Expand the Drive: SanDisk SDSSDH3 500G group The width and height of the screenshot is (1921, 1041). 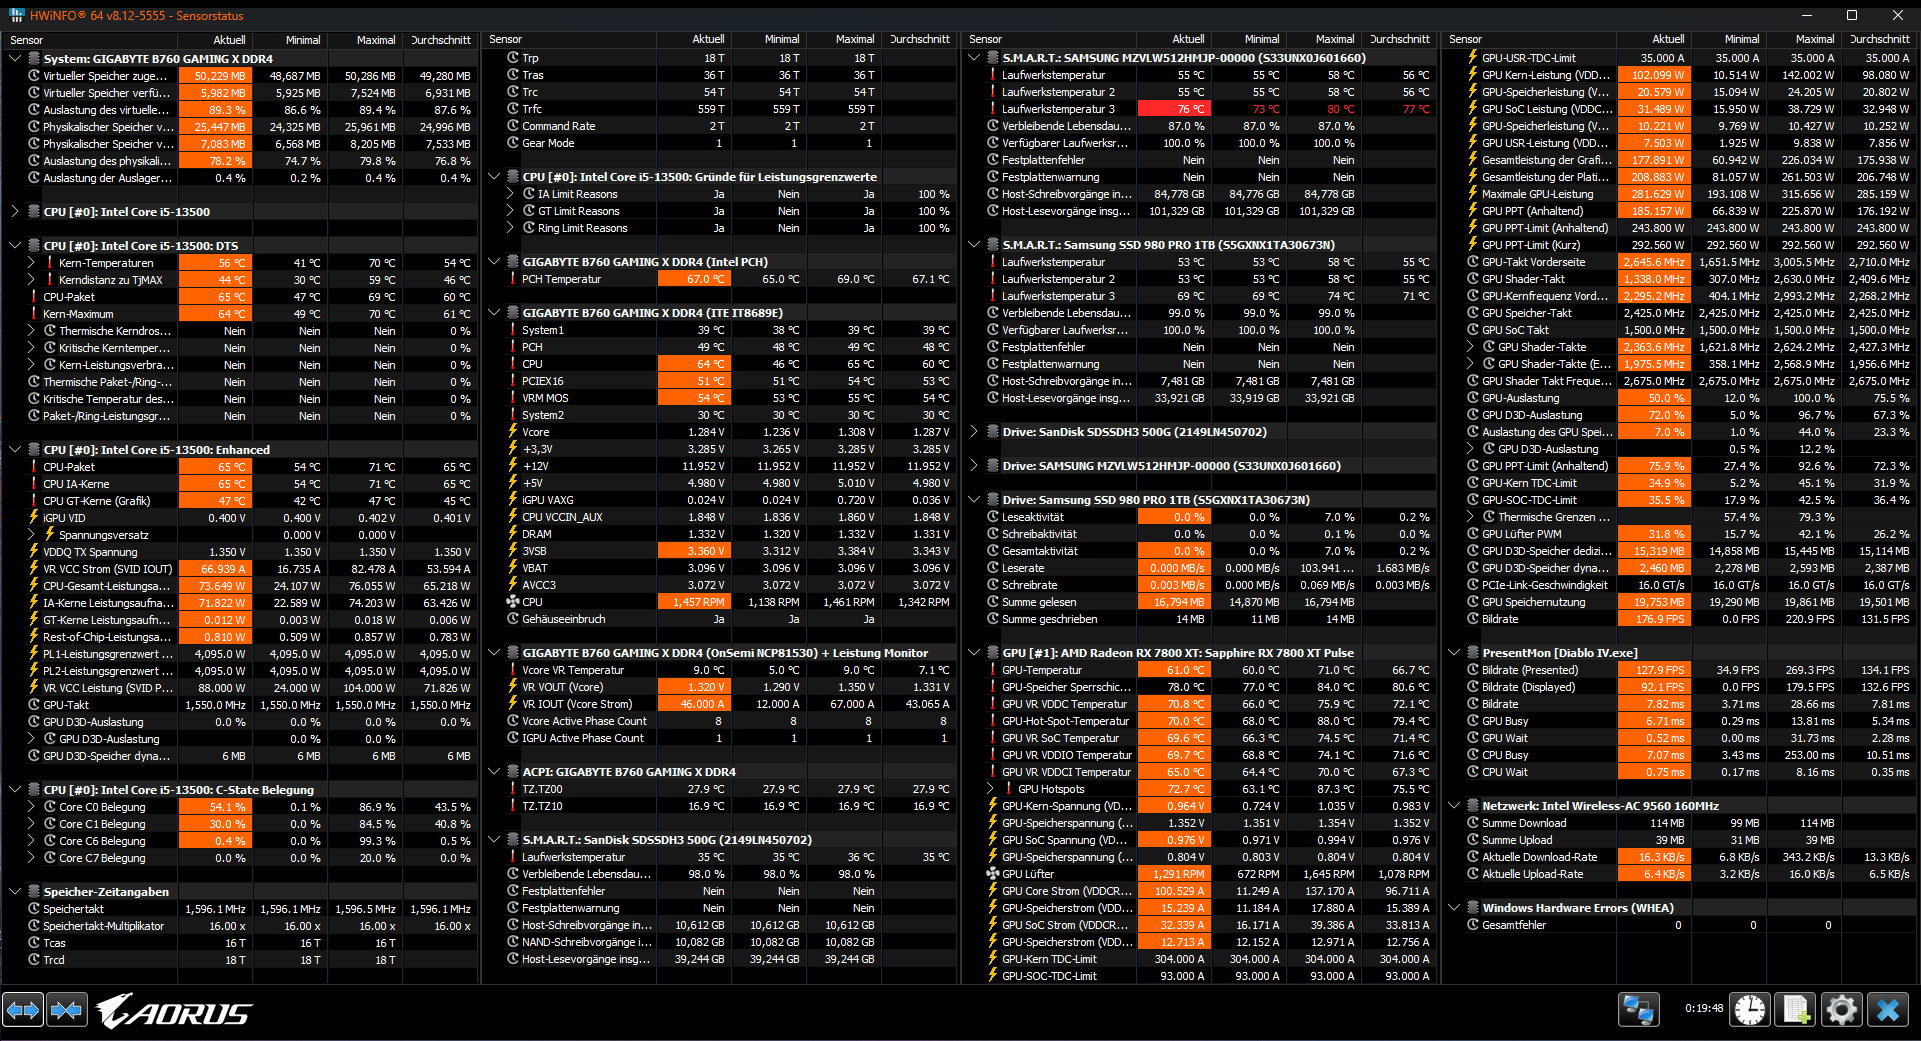(x=975, y=432)
